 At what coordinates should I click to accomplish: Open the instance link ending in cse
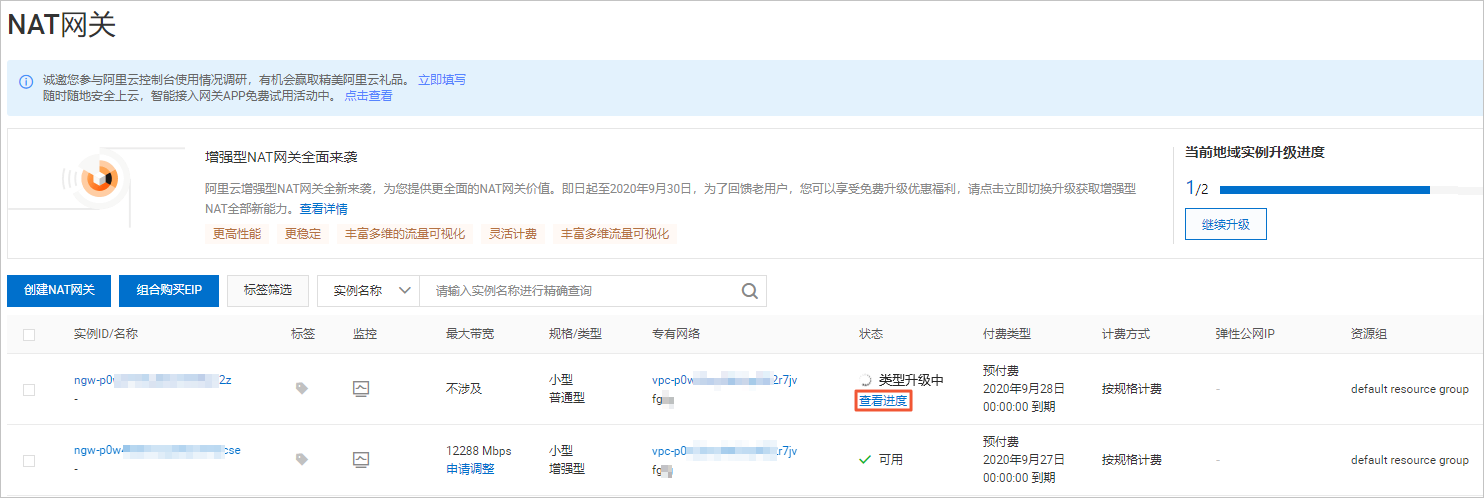coord(157,450)
